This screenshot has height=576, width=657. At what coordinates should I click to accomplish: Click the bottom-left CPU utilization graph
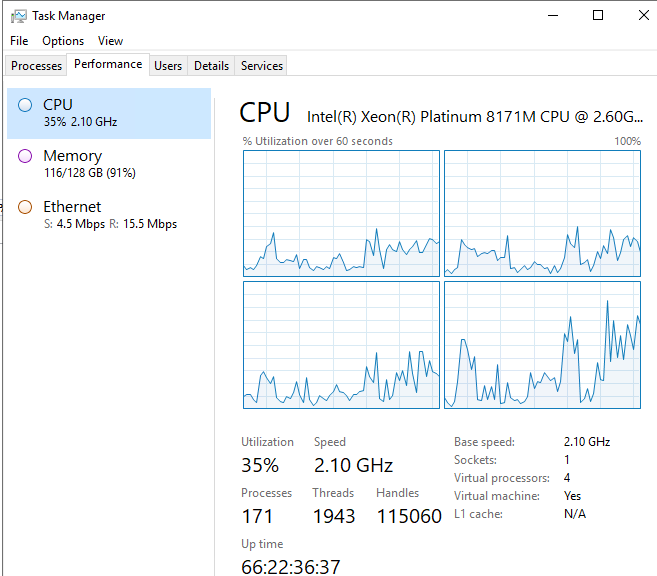click(x=341, y=344)
